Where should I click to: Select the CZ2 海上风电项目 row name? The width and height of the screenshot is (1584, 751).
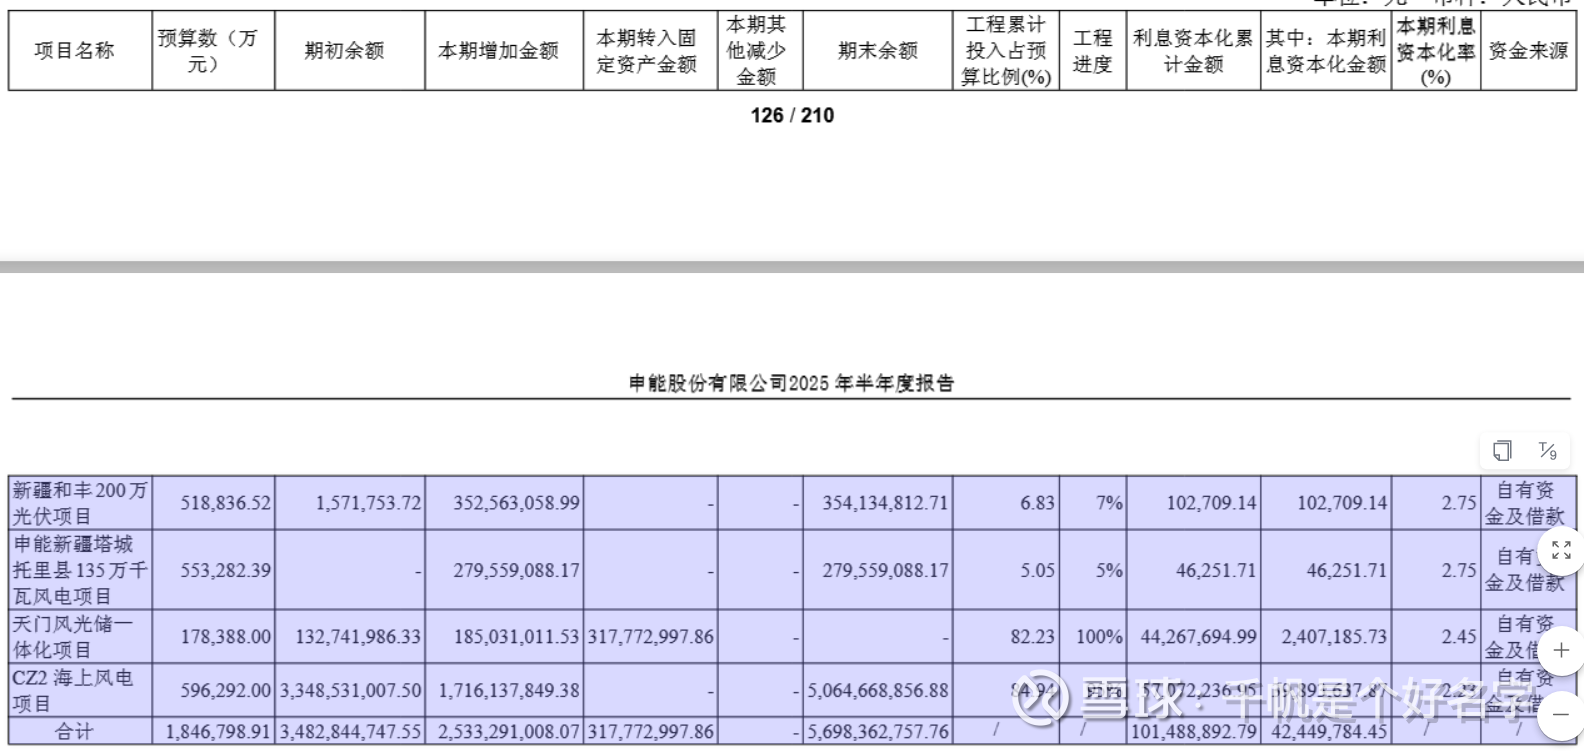(72, 690)
